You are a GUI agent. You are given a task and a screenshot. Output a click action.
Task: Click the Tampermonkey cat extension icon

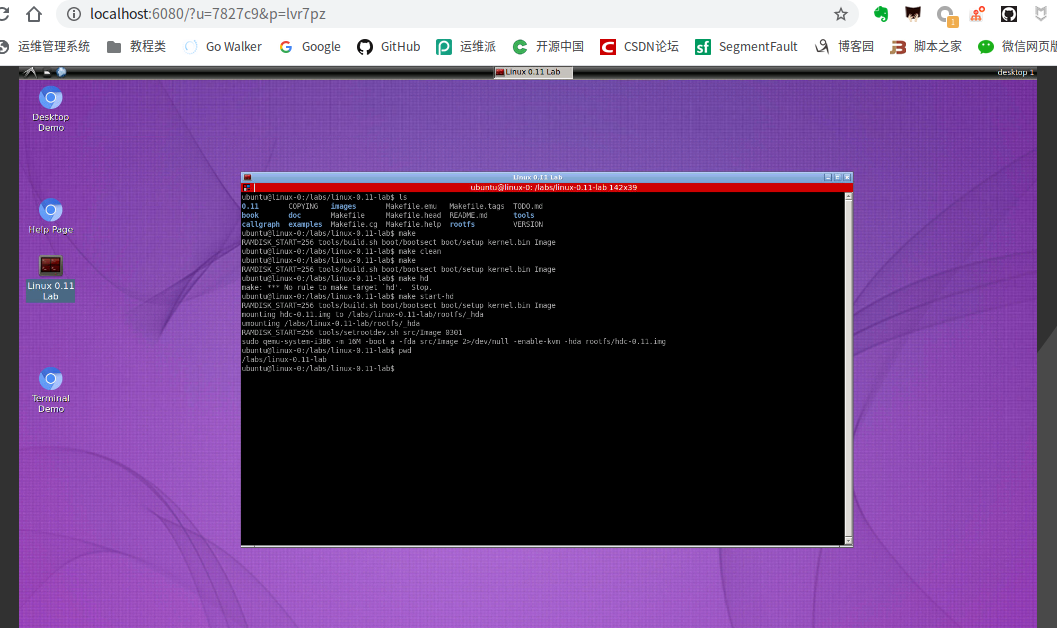click(x=911, y=14)
